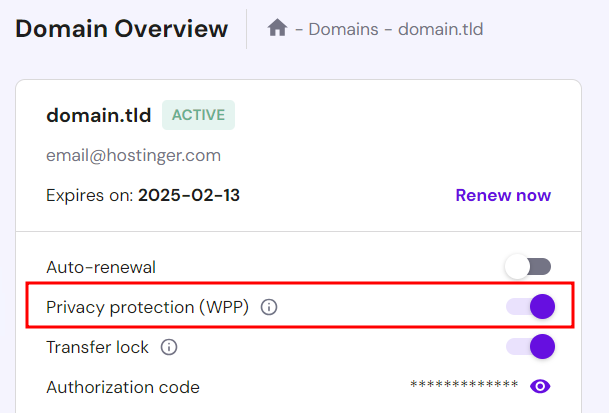Click the email@hostinger.com address

tap(133, 155)
